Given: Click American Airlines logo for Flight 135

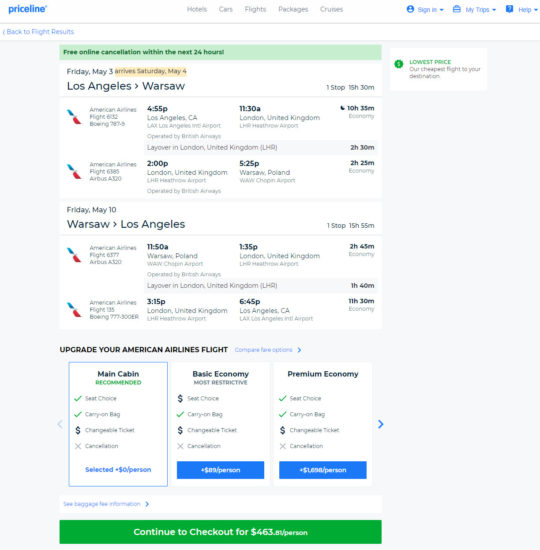Looking at the screenshot, I should [74, 309].
